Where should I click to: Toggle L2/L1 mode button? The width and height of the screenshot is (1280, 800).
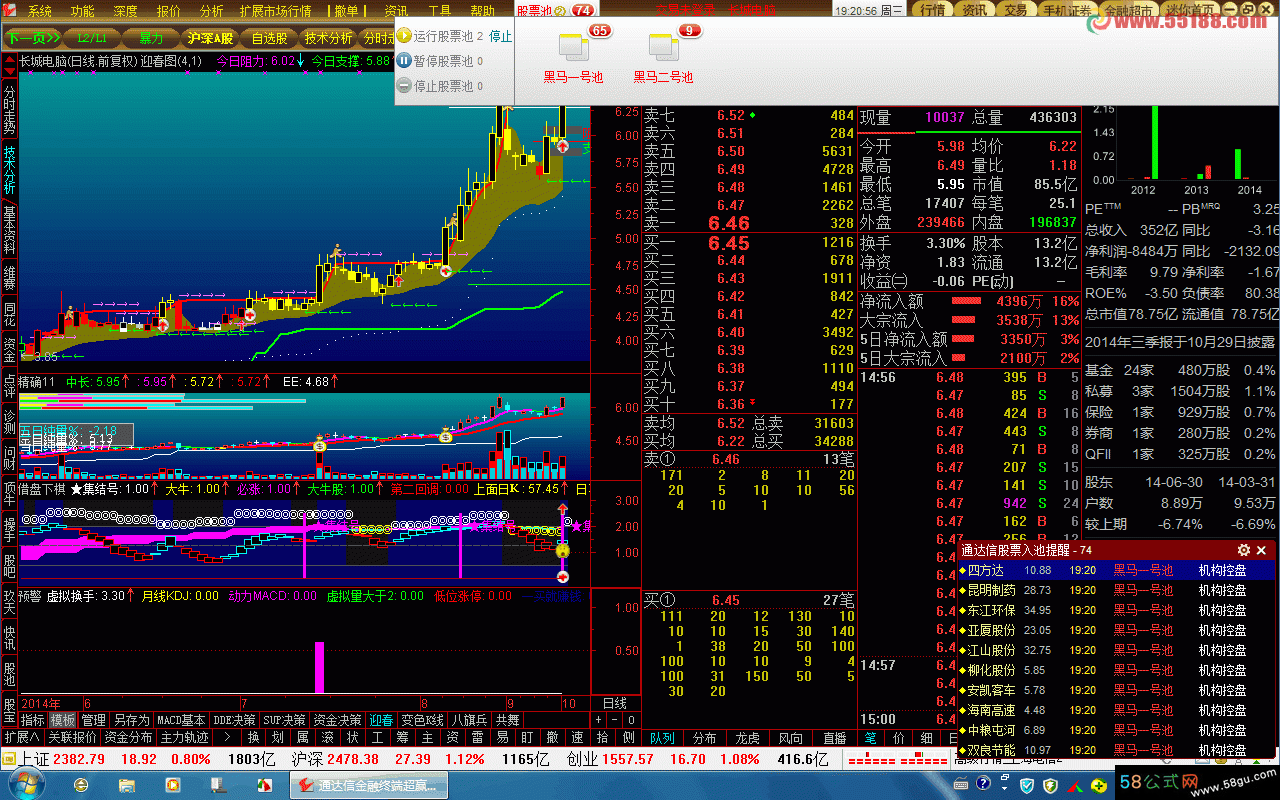click(91, 39)
